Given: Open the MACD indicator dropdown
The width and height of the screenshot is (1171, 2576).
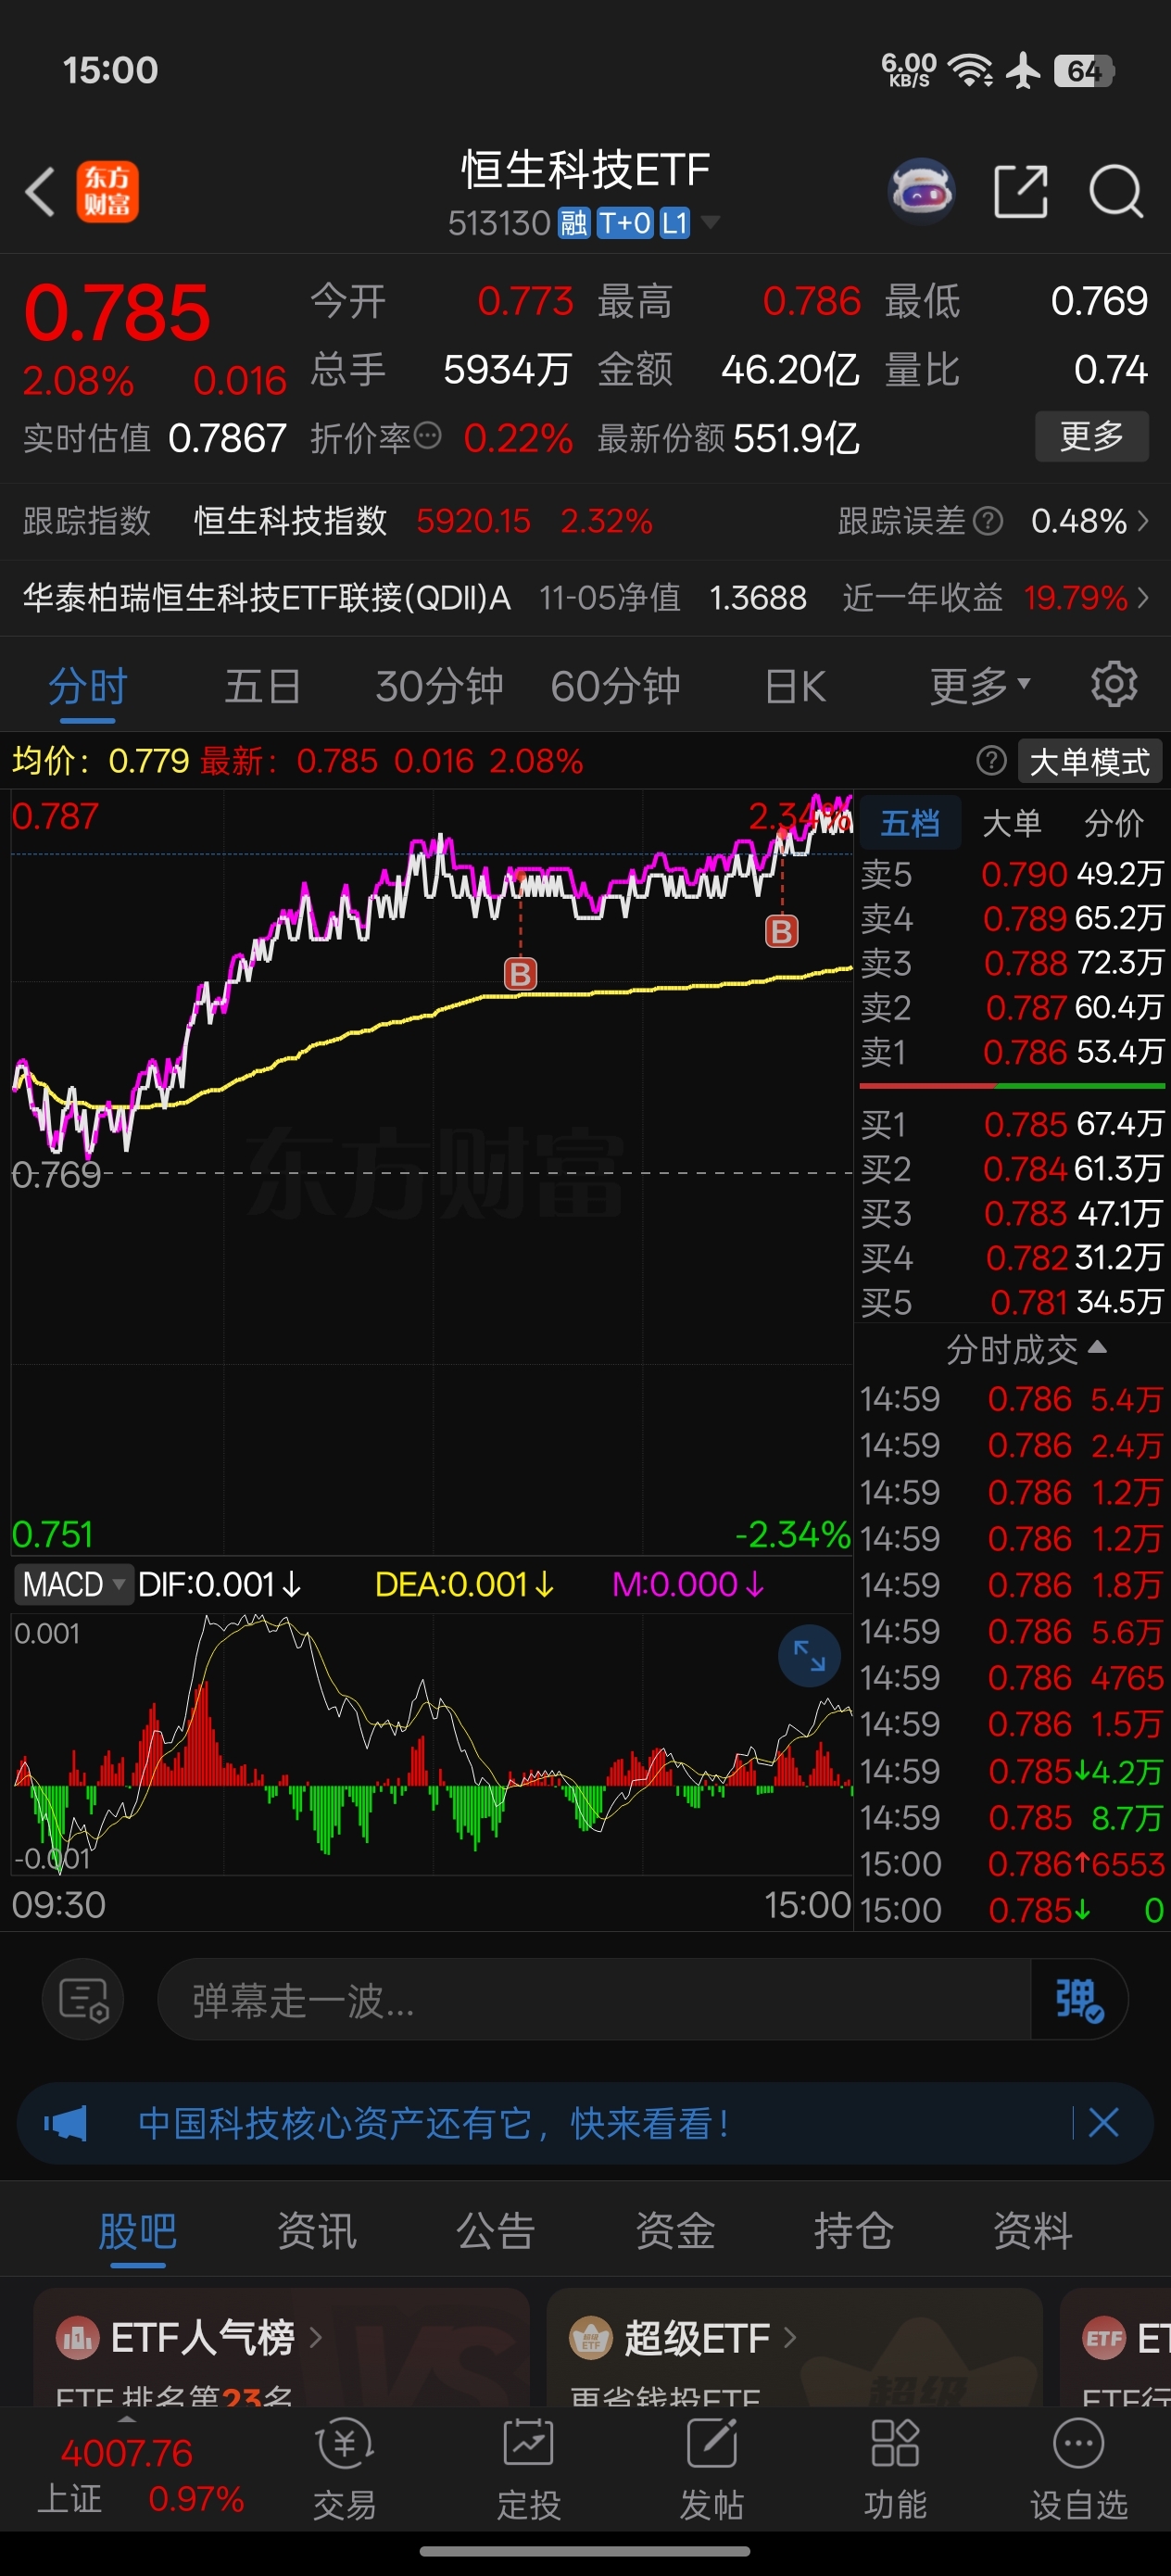Looking at the screenshot, I should pos(72,1584).
